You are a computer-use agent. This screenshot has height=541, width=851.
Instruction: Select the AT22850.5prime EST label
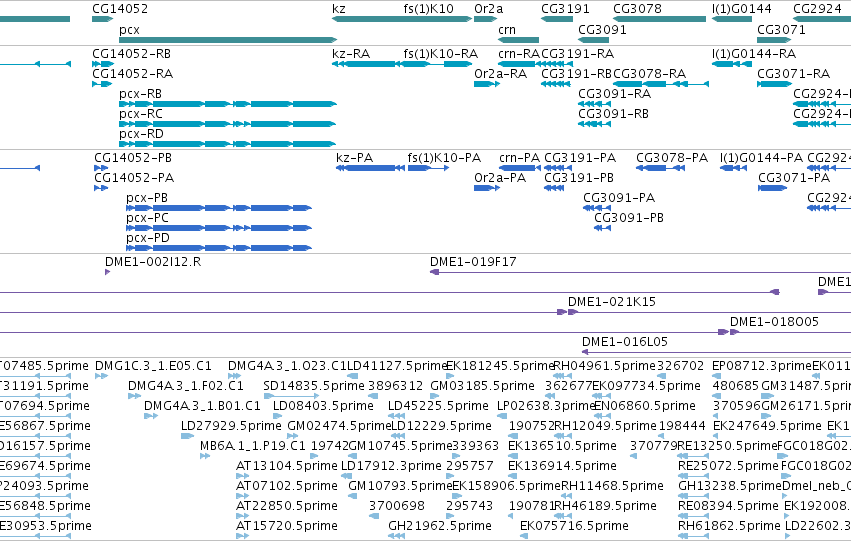[287, 506]
